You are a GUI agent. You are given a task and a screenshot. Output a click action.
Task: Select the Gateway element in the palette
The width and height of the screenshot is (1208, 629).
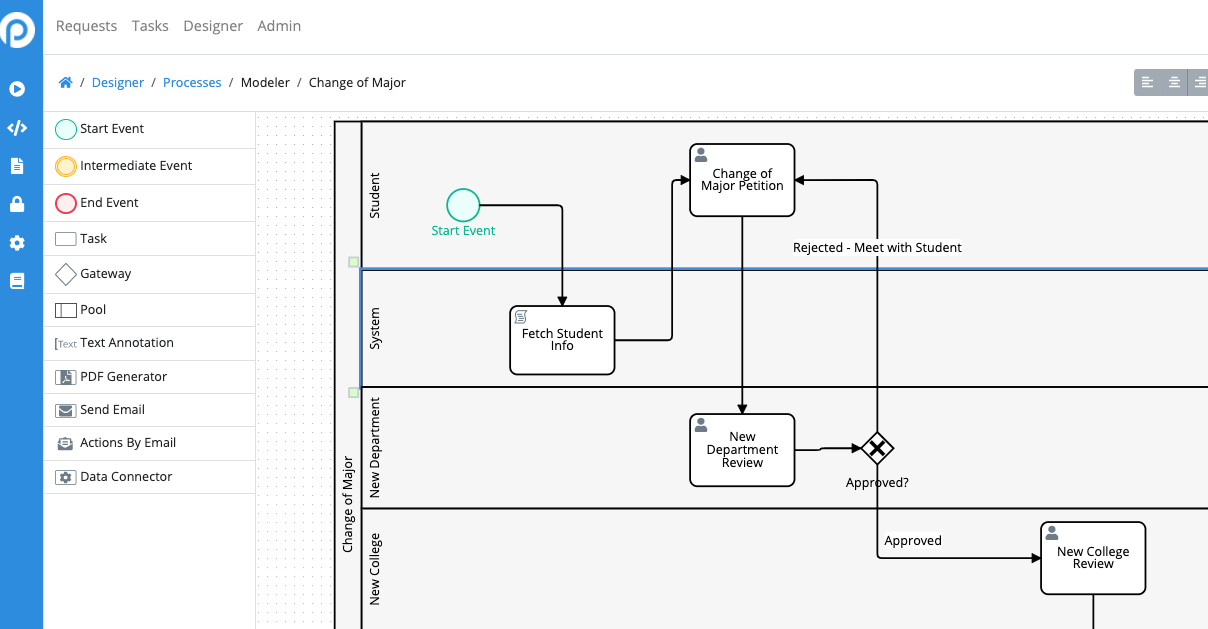pos(105,274)
